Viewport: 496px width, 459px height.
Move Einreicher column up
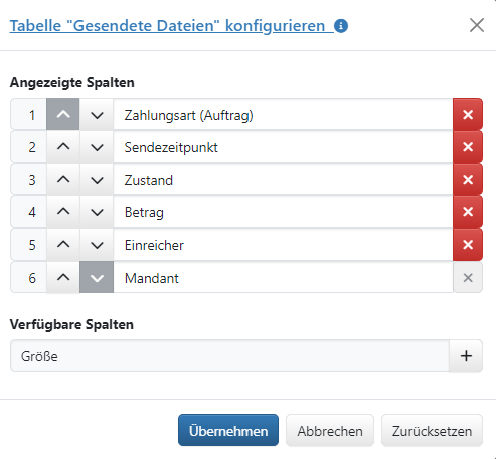pyautogui.click(x=63, y=245)
